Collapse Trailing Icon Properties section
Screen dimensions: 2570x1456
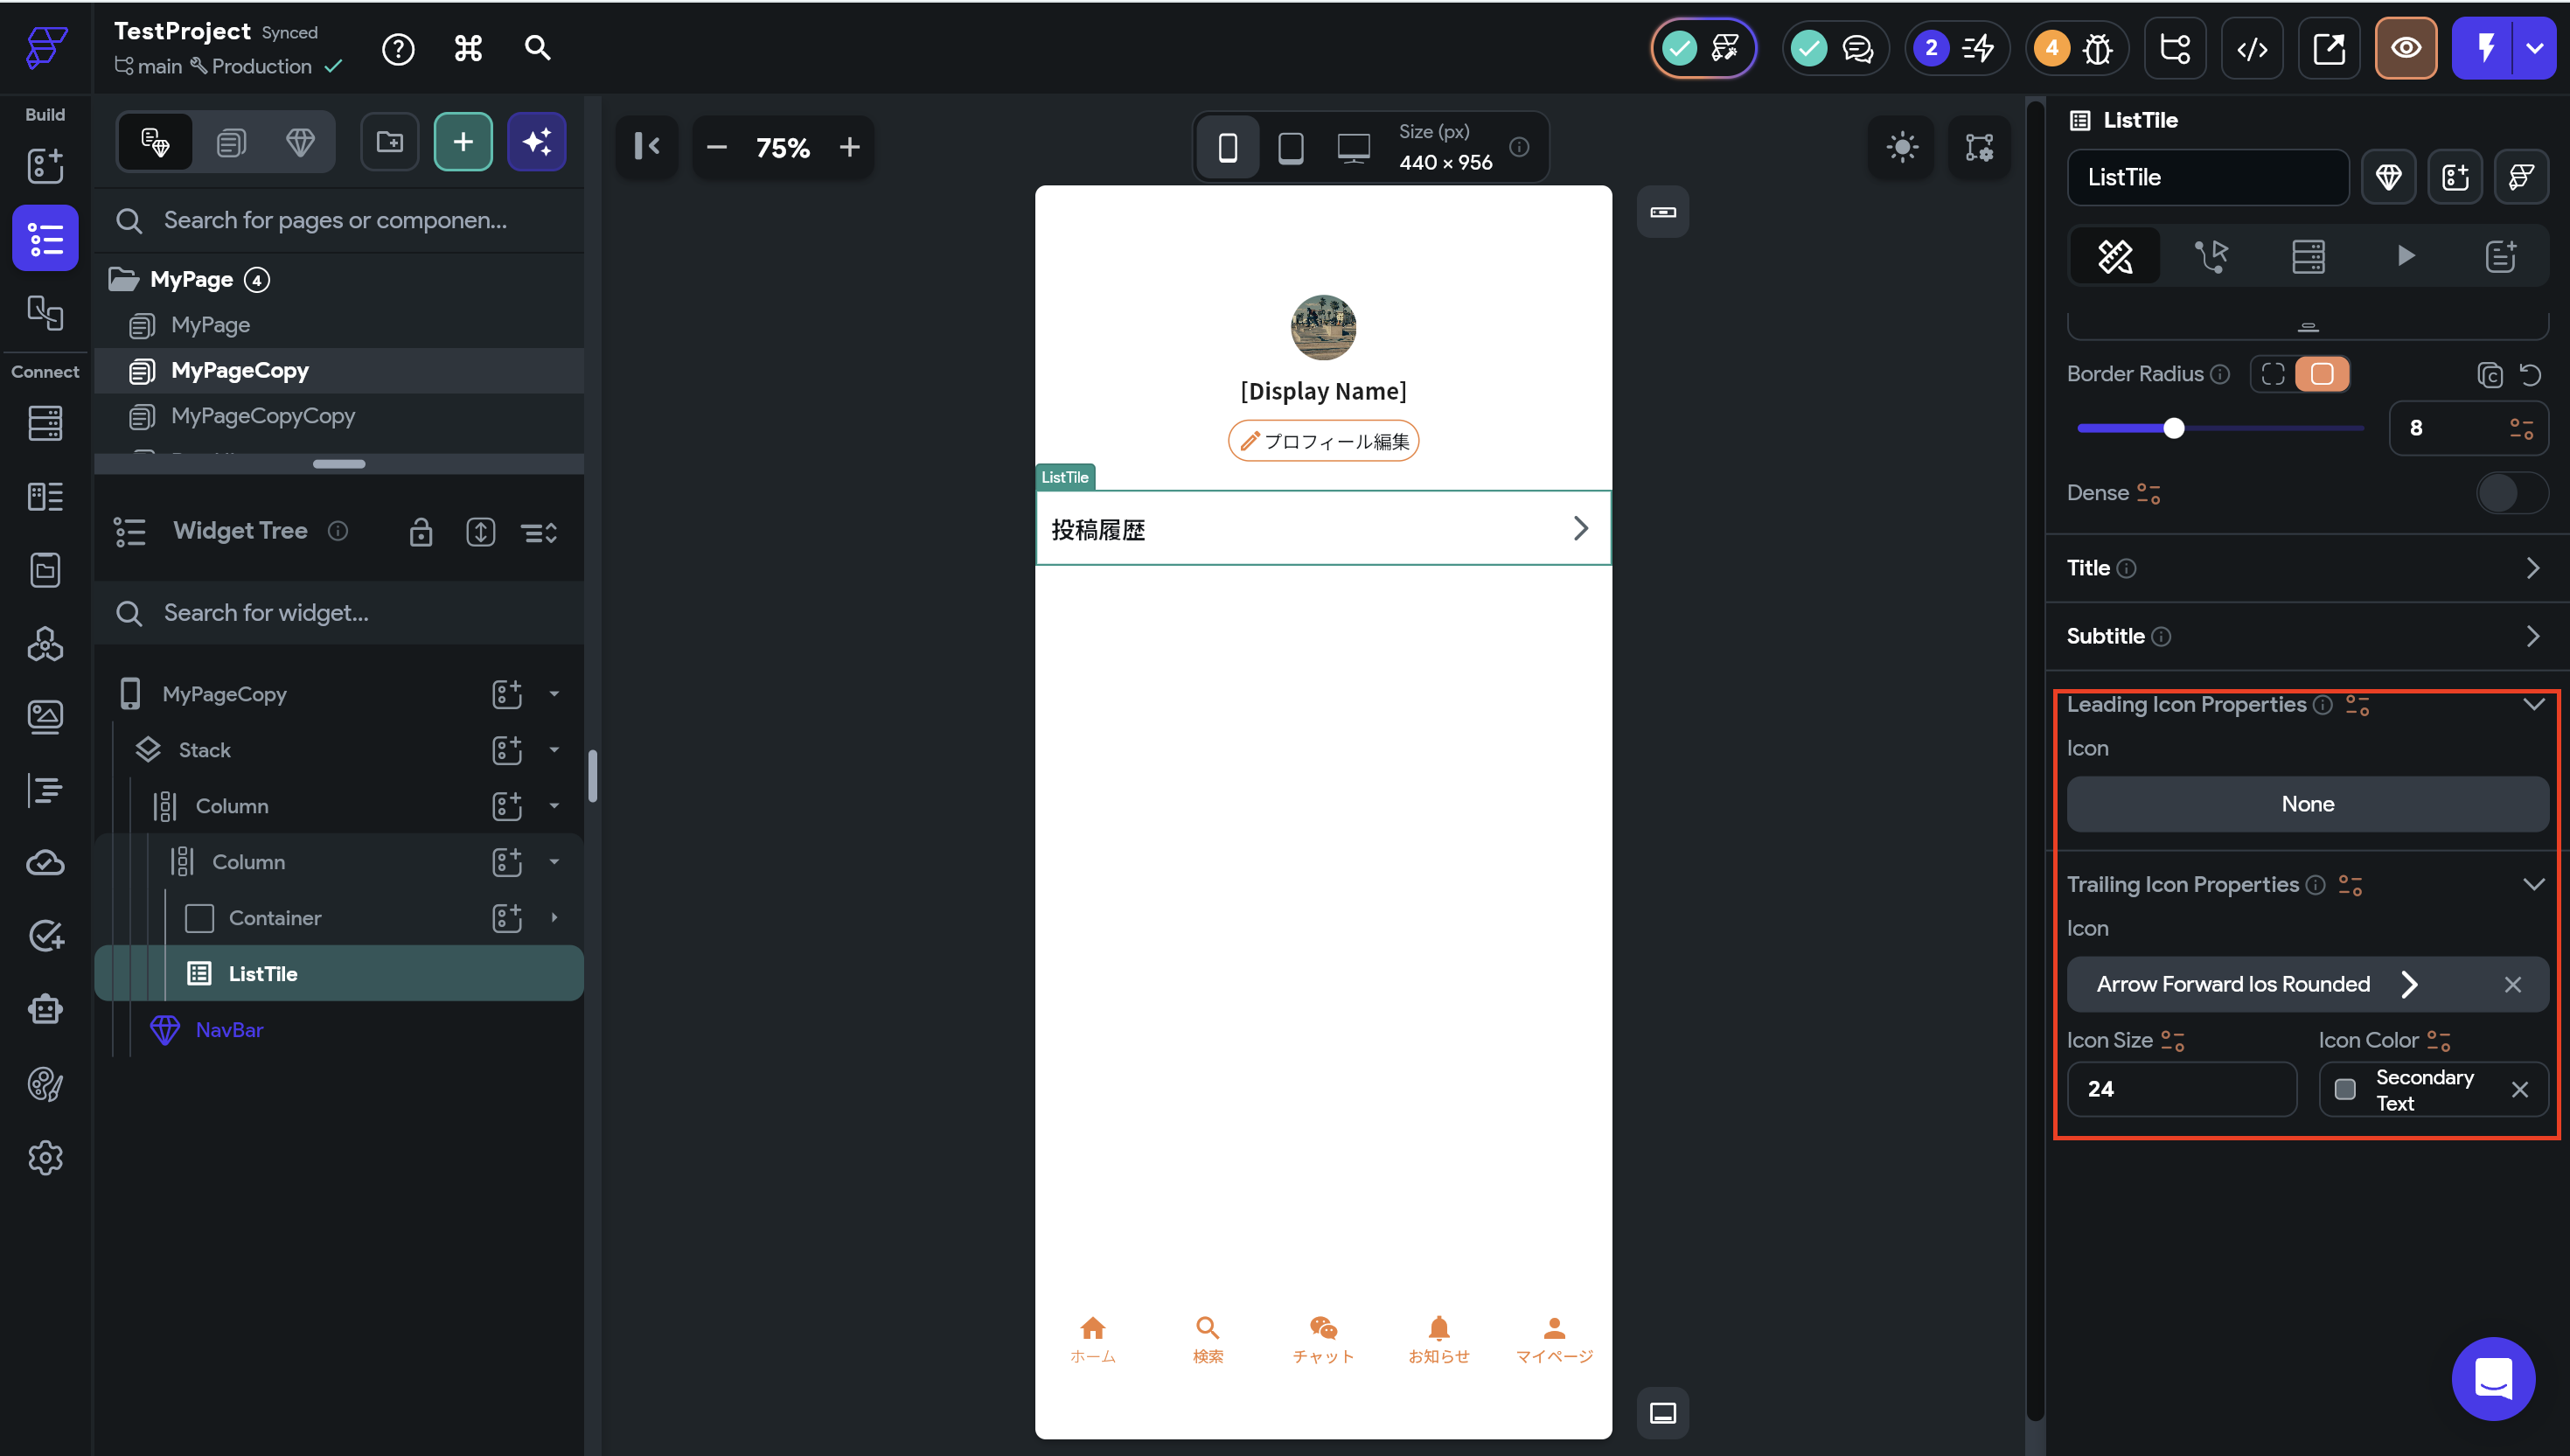pos(2532,884)
